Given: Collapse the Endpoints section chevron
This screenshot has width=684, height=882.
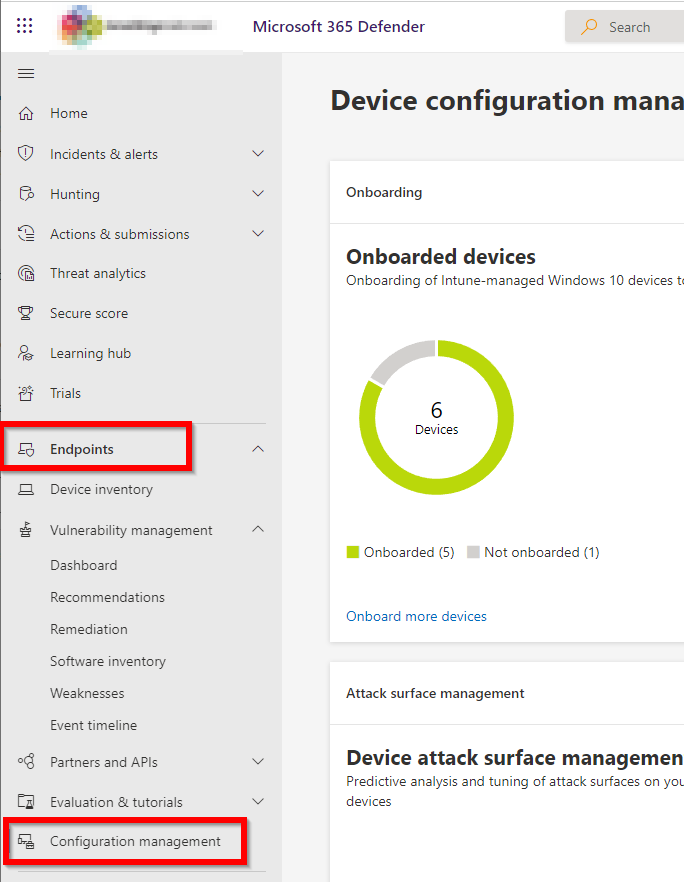Looking at the screenshot, I should (x=258, y=449).
